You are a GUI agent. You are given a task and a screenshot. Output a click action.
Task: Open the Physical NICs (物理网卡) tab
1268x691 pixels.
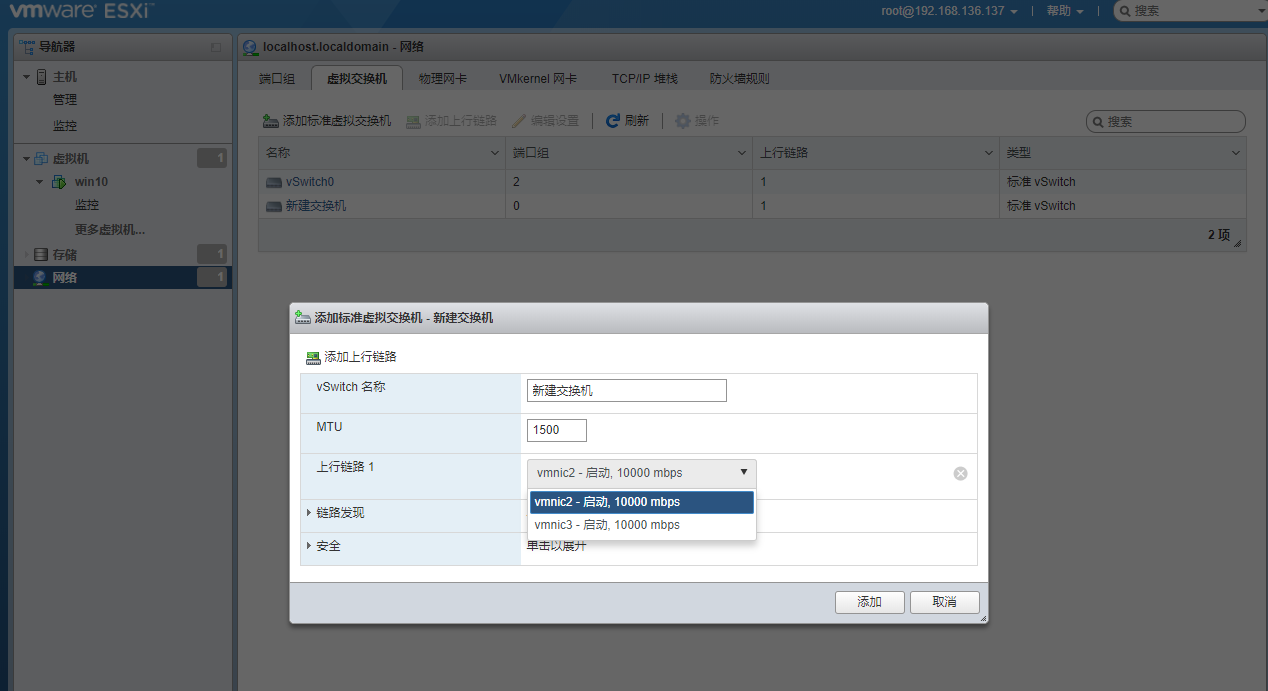443,79
